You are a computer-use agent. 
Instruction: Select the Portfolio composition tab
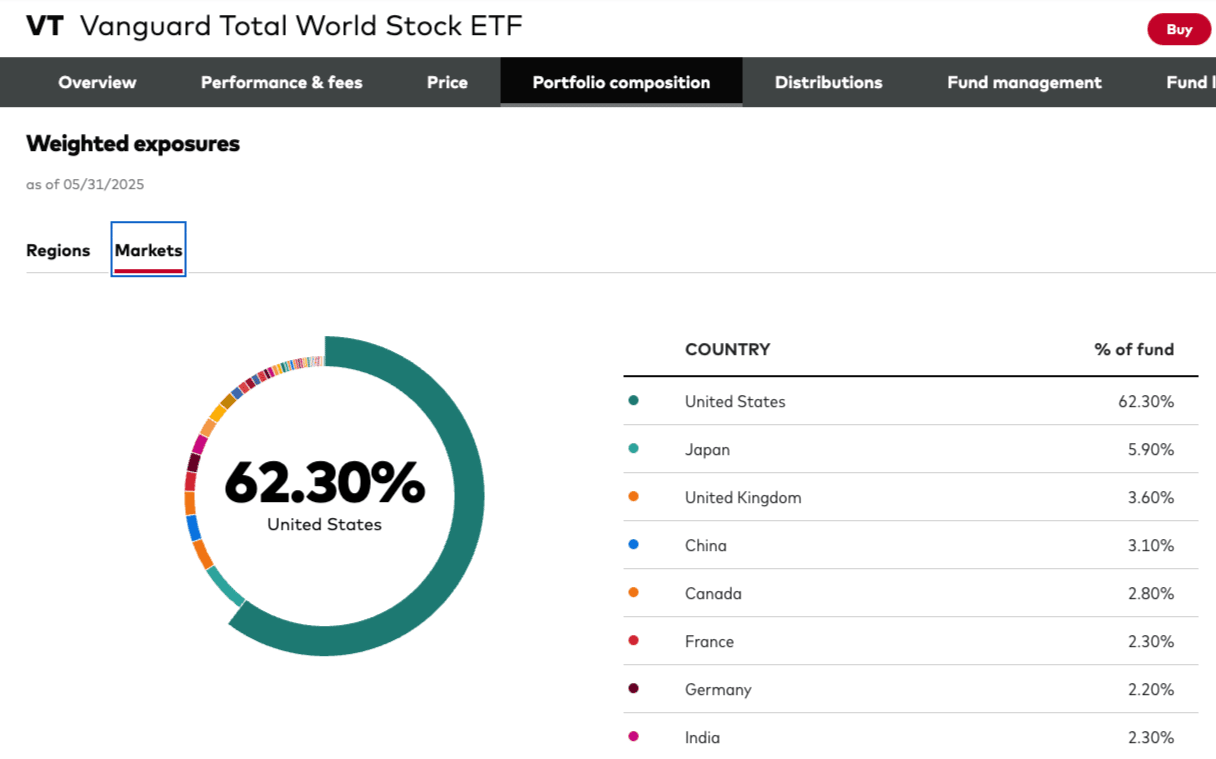click(x=621, y=83)
